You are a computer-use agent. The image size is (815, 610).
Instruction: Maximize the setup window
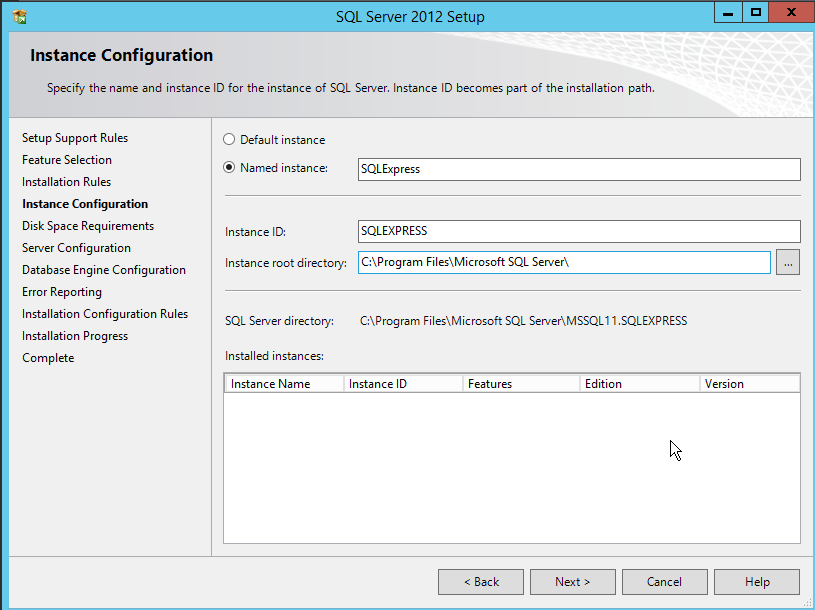(756, 12)
